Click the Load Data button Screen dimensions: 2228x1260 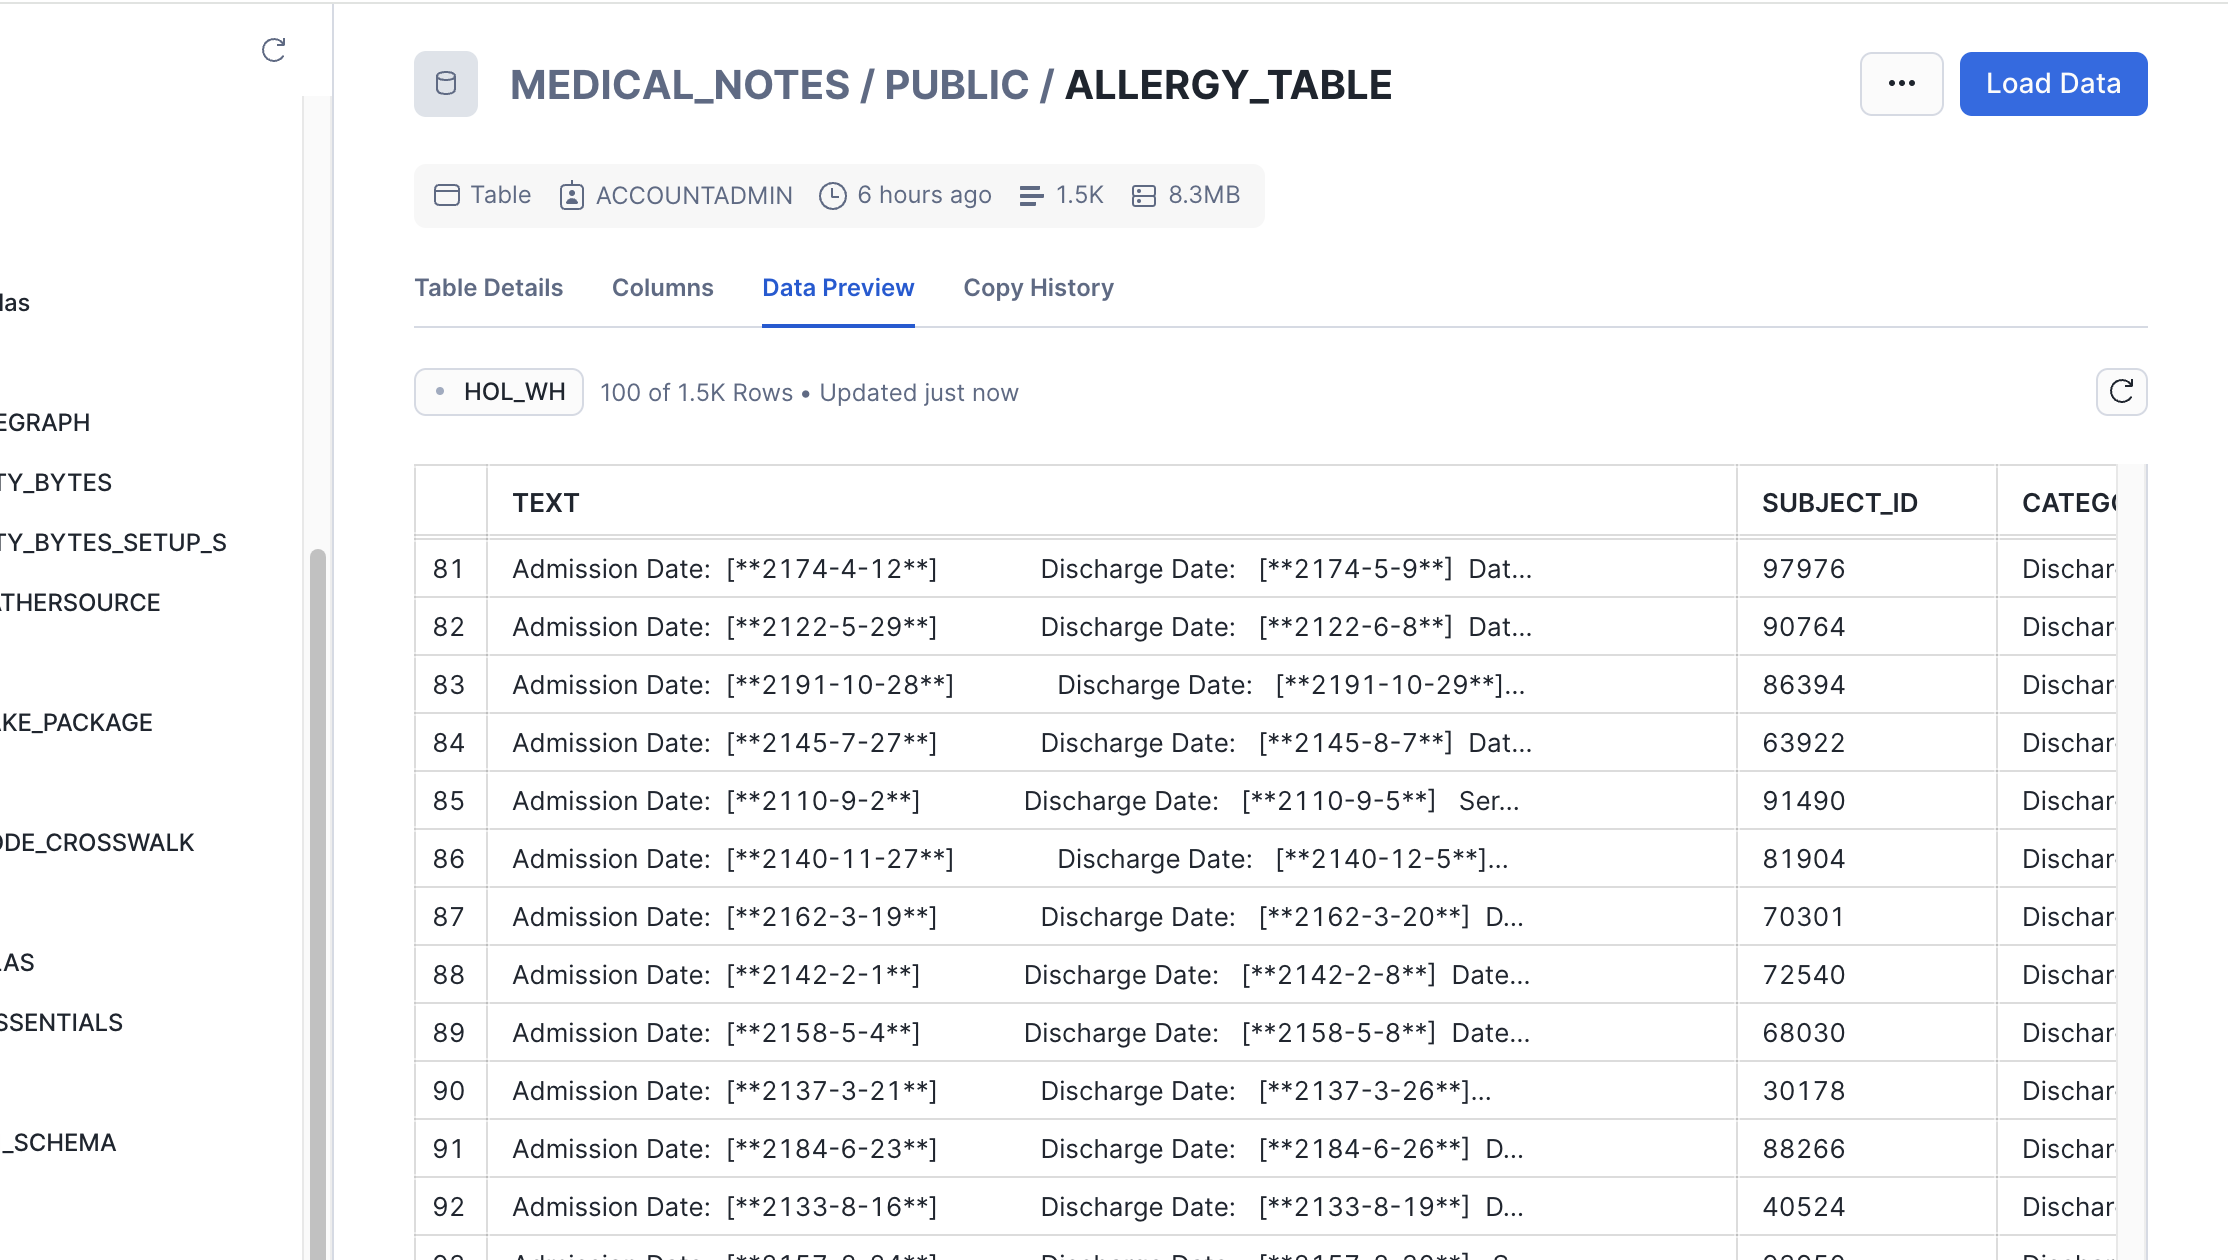[x=2052, y=84]
